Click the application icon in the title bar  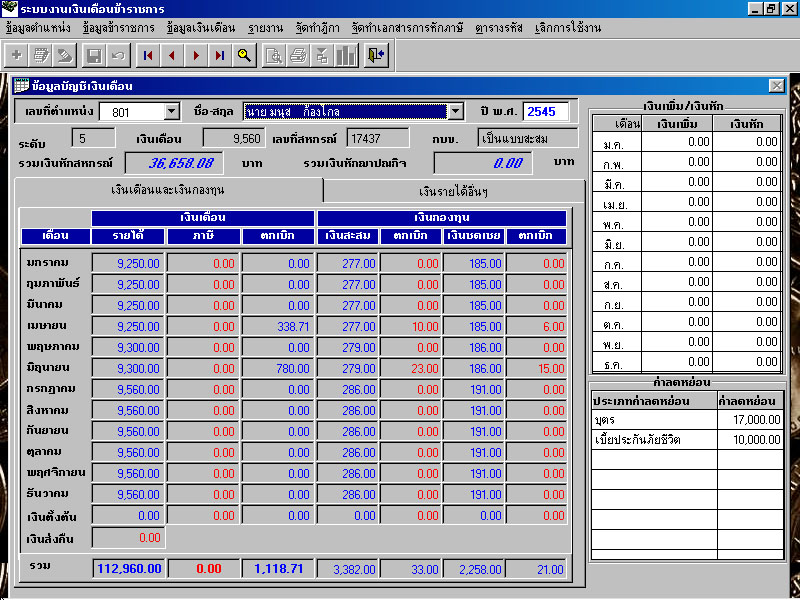click(x=10, y=9)
